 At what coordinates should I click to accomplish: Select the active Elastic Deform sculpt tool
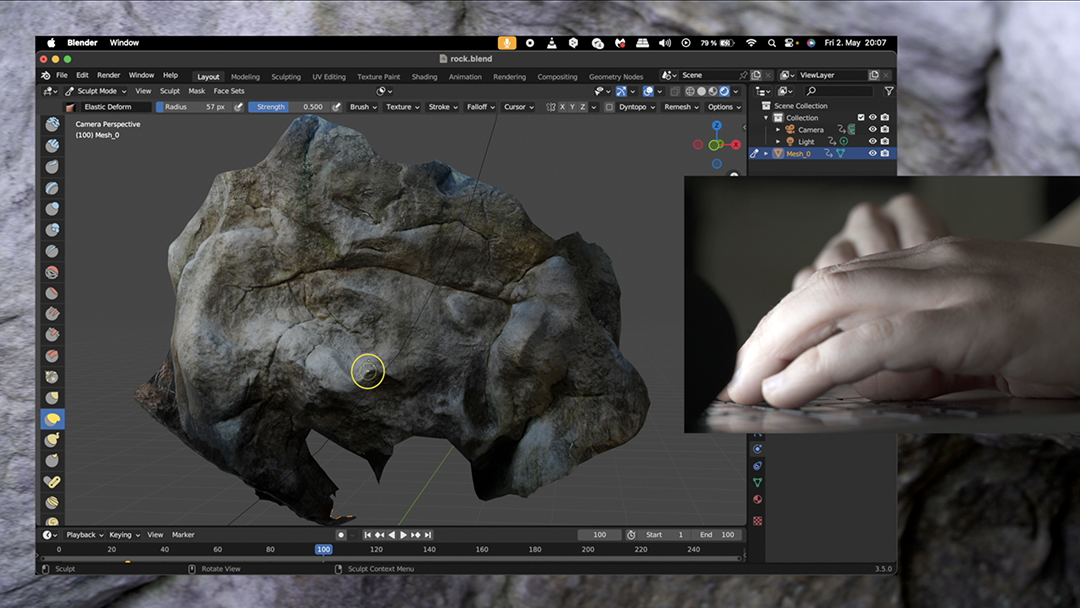tap(52, 419)
